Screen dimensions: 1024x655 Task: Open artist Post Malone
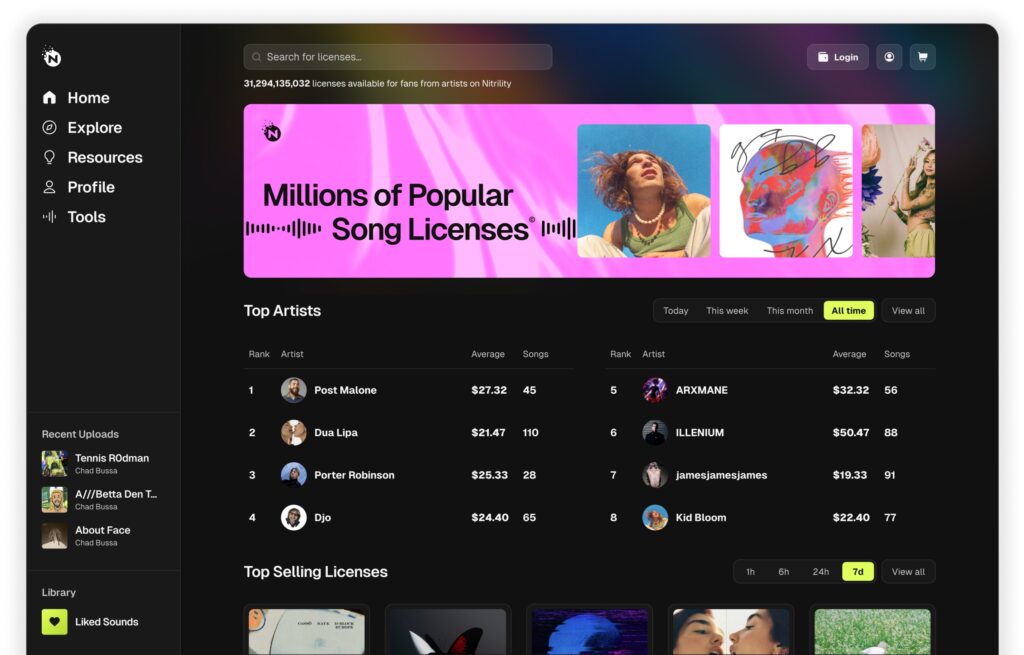(345, 390)
